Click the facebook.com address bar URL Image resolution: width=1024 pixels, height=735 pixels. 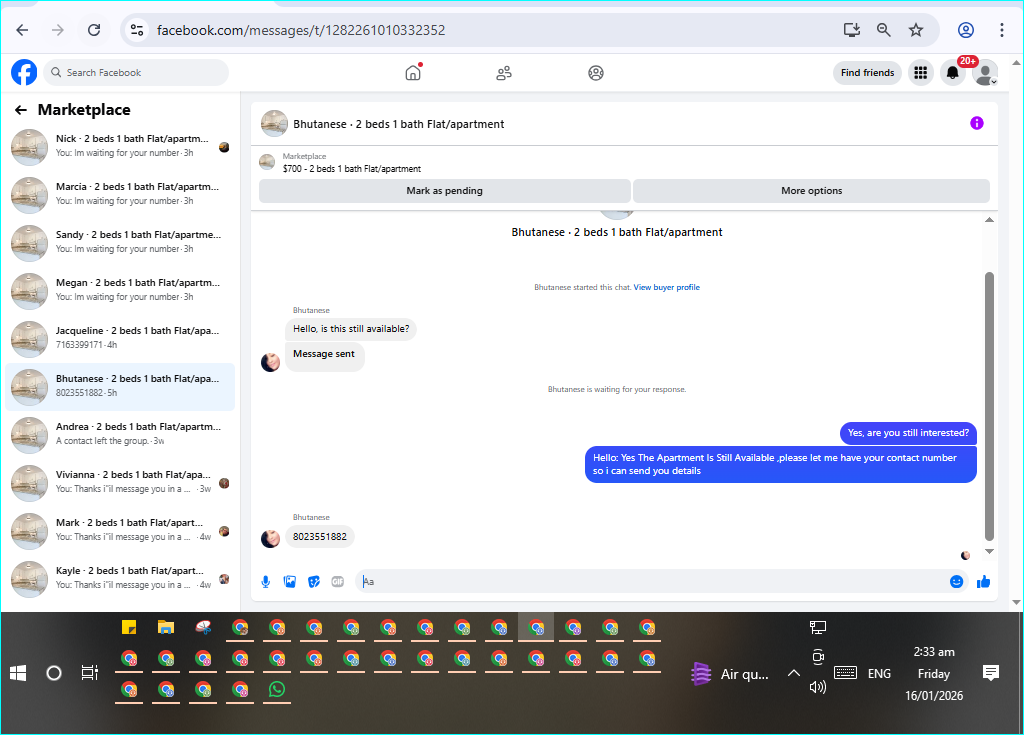(301, 30)
